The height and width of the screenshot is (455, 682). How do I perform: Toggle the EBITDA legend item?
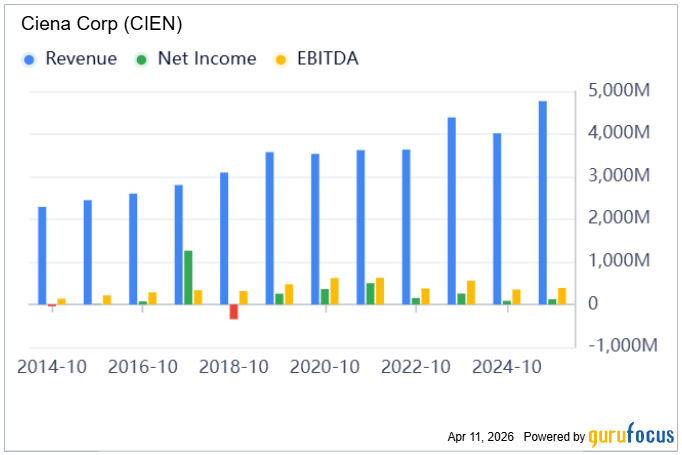(x=316, y=59)
